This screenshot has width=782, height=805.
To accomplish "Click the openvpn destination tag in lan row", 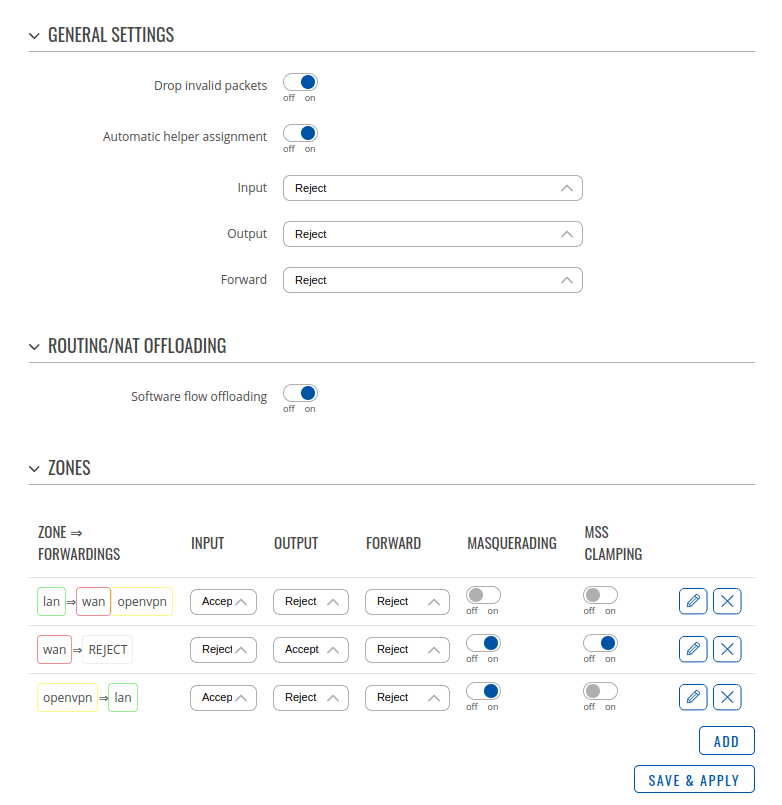I will click(142, 601).
